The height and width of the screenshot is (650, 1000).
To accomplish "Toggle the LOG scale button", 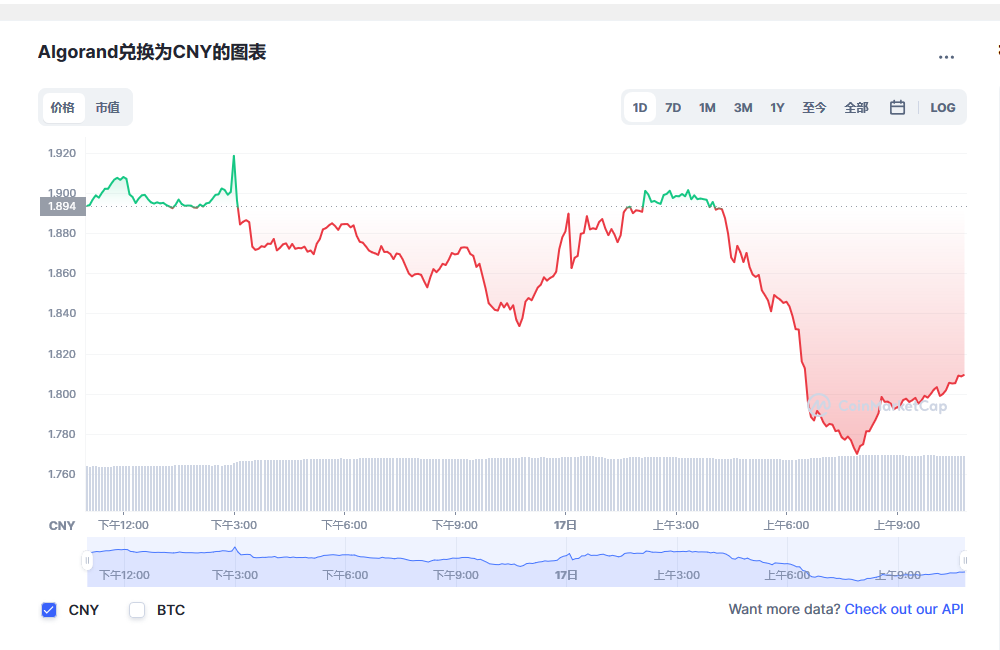I will [x=943, y=107].
